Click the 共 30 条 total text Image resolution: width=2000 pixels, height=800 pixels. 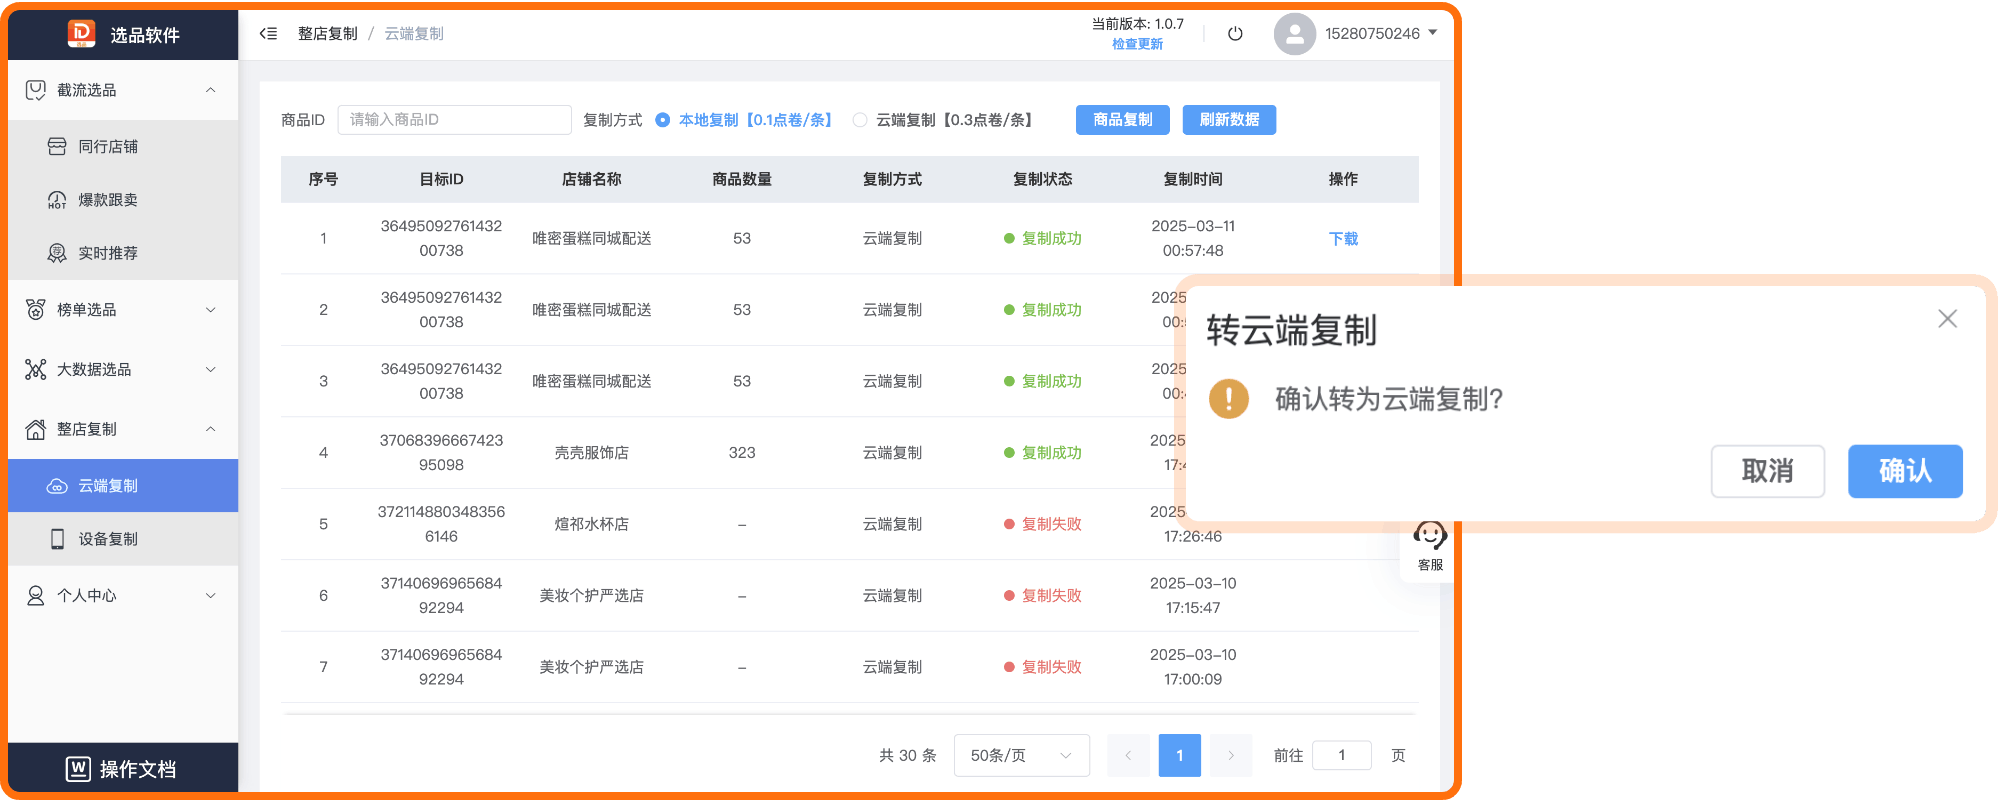(x=907, y=756)
